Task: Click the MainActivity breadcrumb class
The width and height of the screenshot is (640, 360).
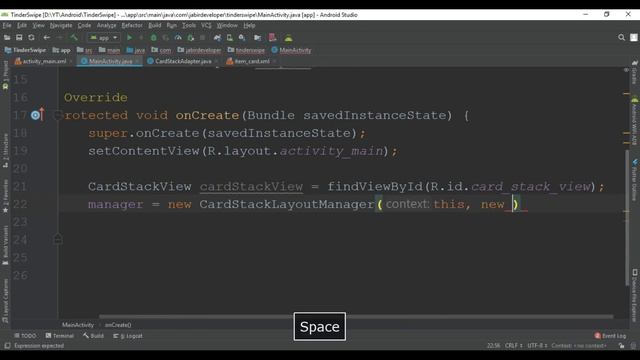Action: pyautogui.click(x=291, y=50)
